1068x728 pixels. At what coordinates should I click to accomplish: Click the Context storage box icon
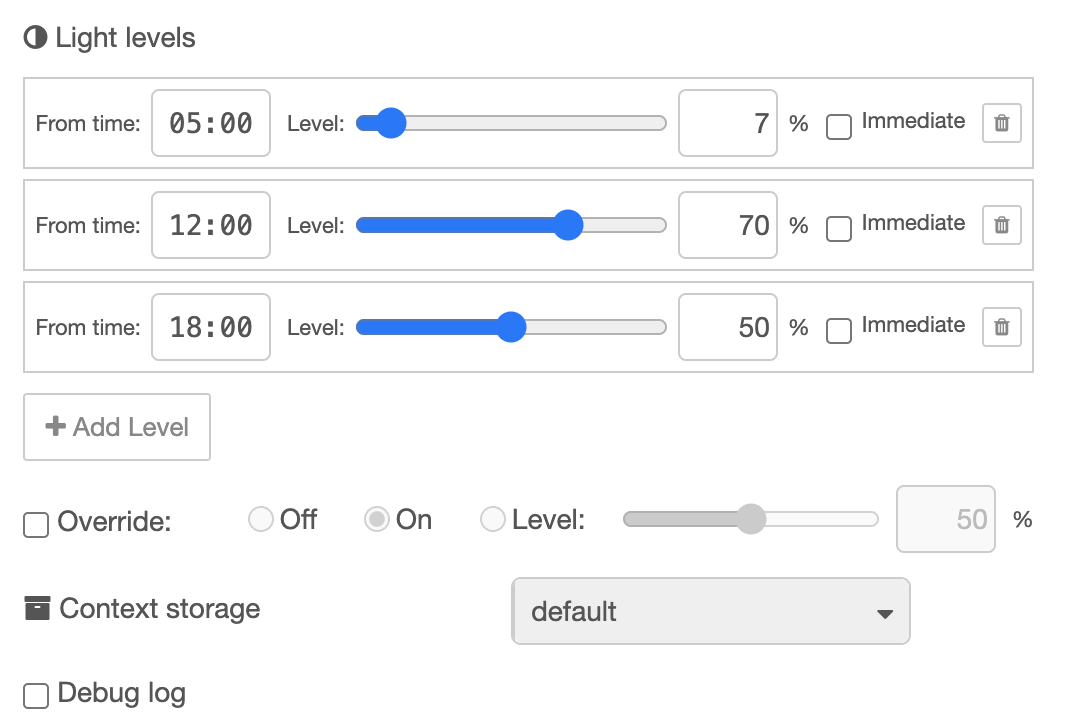[x=36, y=608]
